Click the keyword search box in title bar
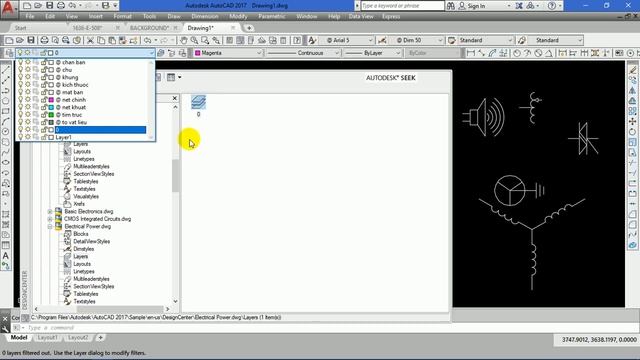Screen dimensions: 640x360 pyautogui.click(x=402, y=6)
